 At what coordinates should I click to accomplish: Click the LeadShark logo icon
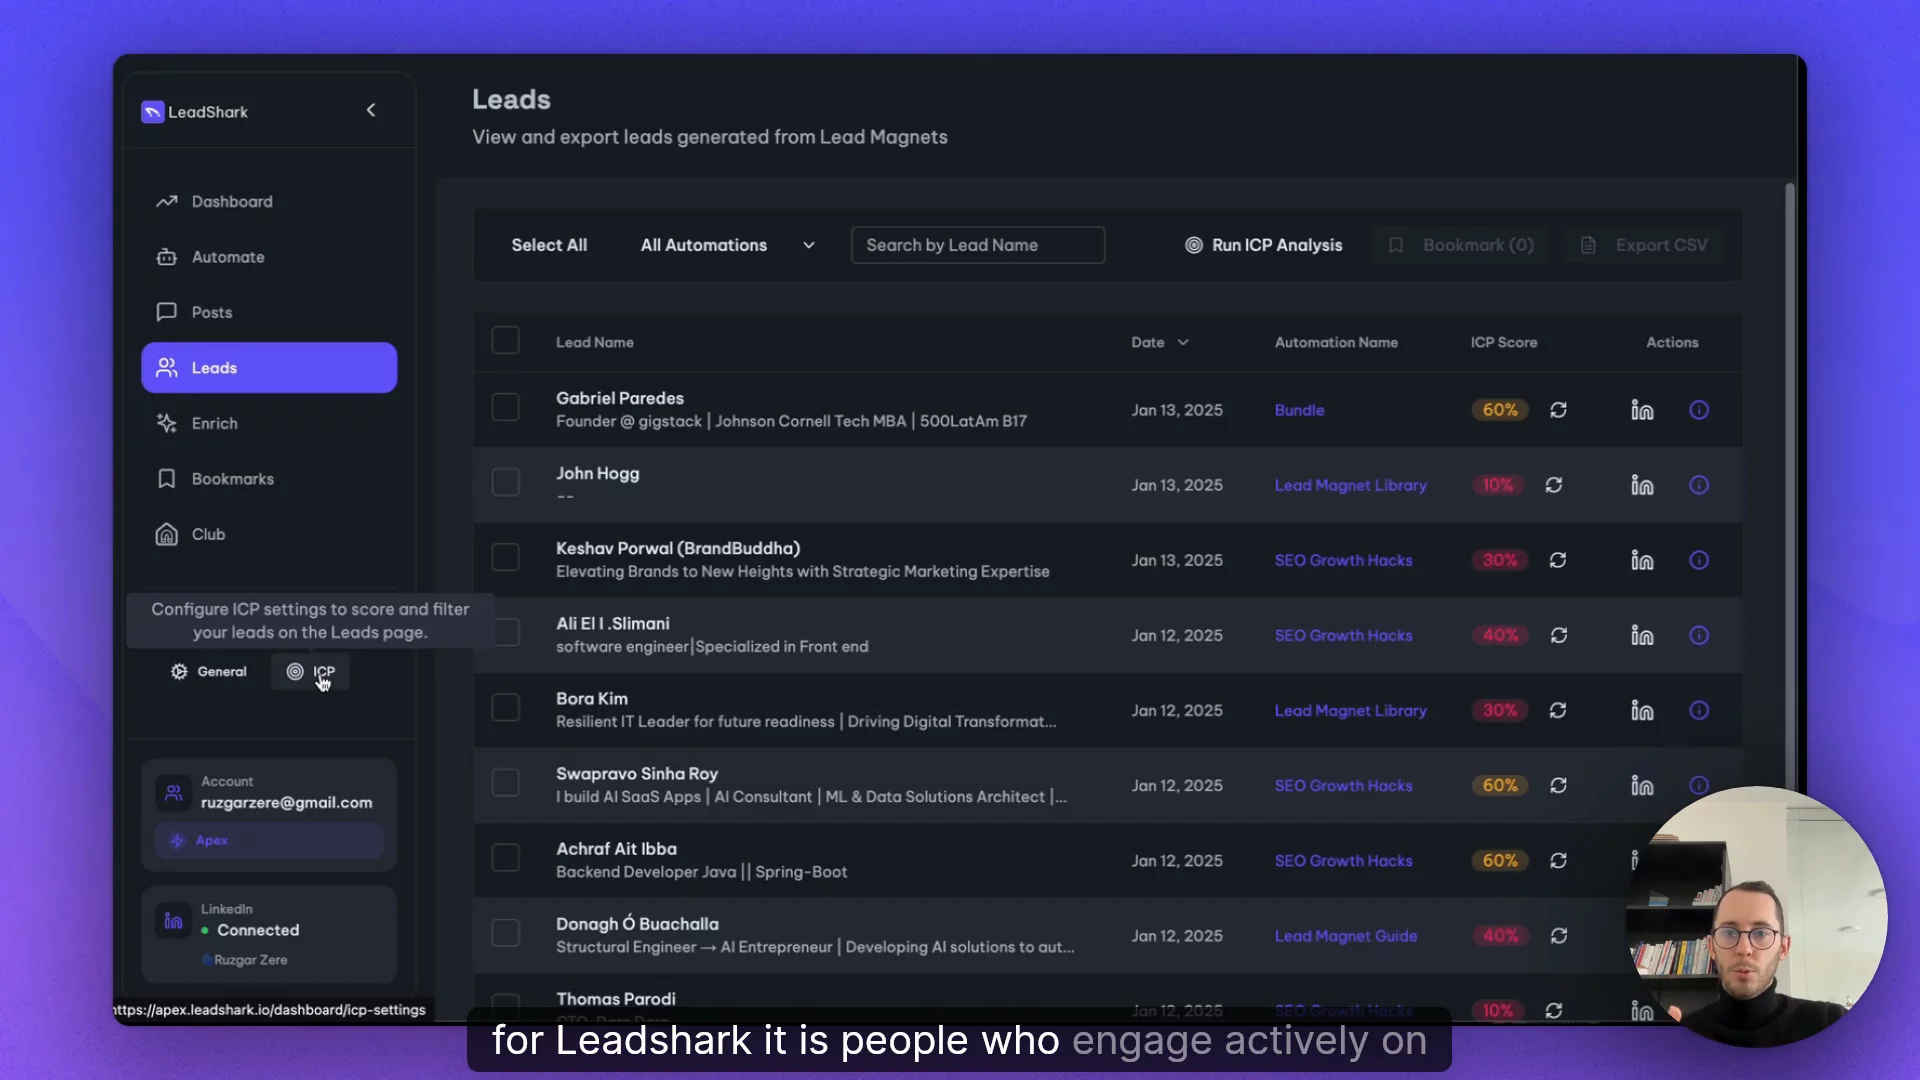pos(152,112)
